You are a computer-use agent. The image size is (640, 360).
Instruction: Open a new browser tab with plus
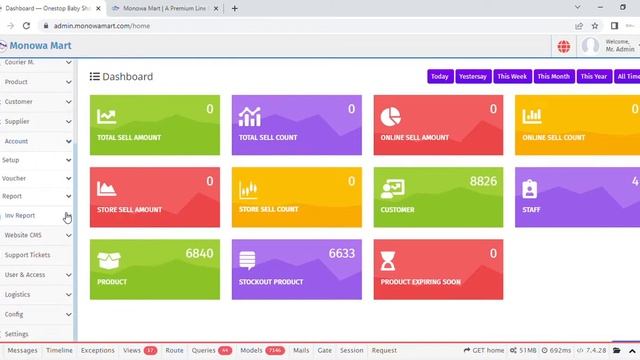pyautogui.click(x=235, y=8)
